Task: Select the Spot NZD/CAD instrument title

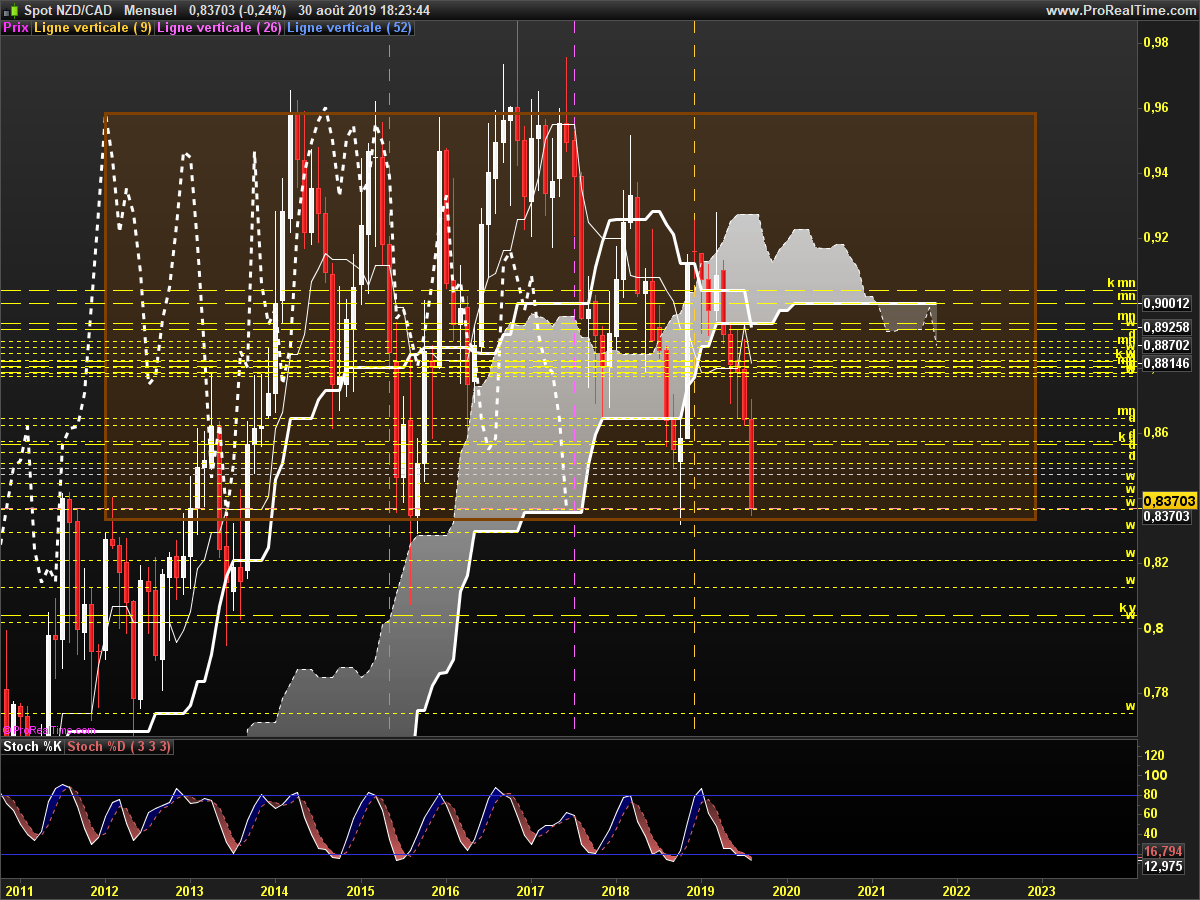Action: (x=67, y=10)
